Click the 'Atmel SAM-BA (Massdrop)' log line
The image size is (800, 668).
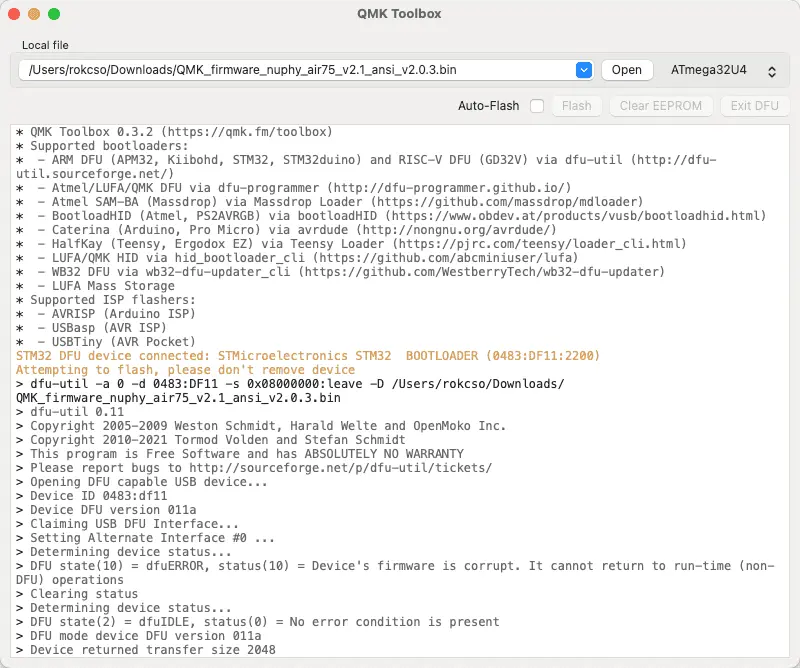(x=330, y=202)
